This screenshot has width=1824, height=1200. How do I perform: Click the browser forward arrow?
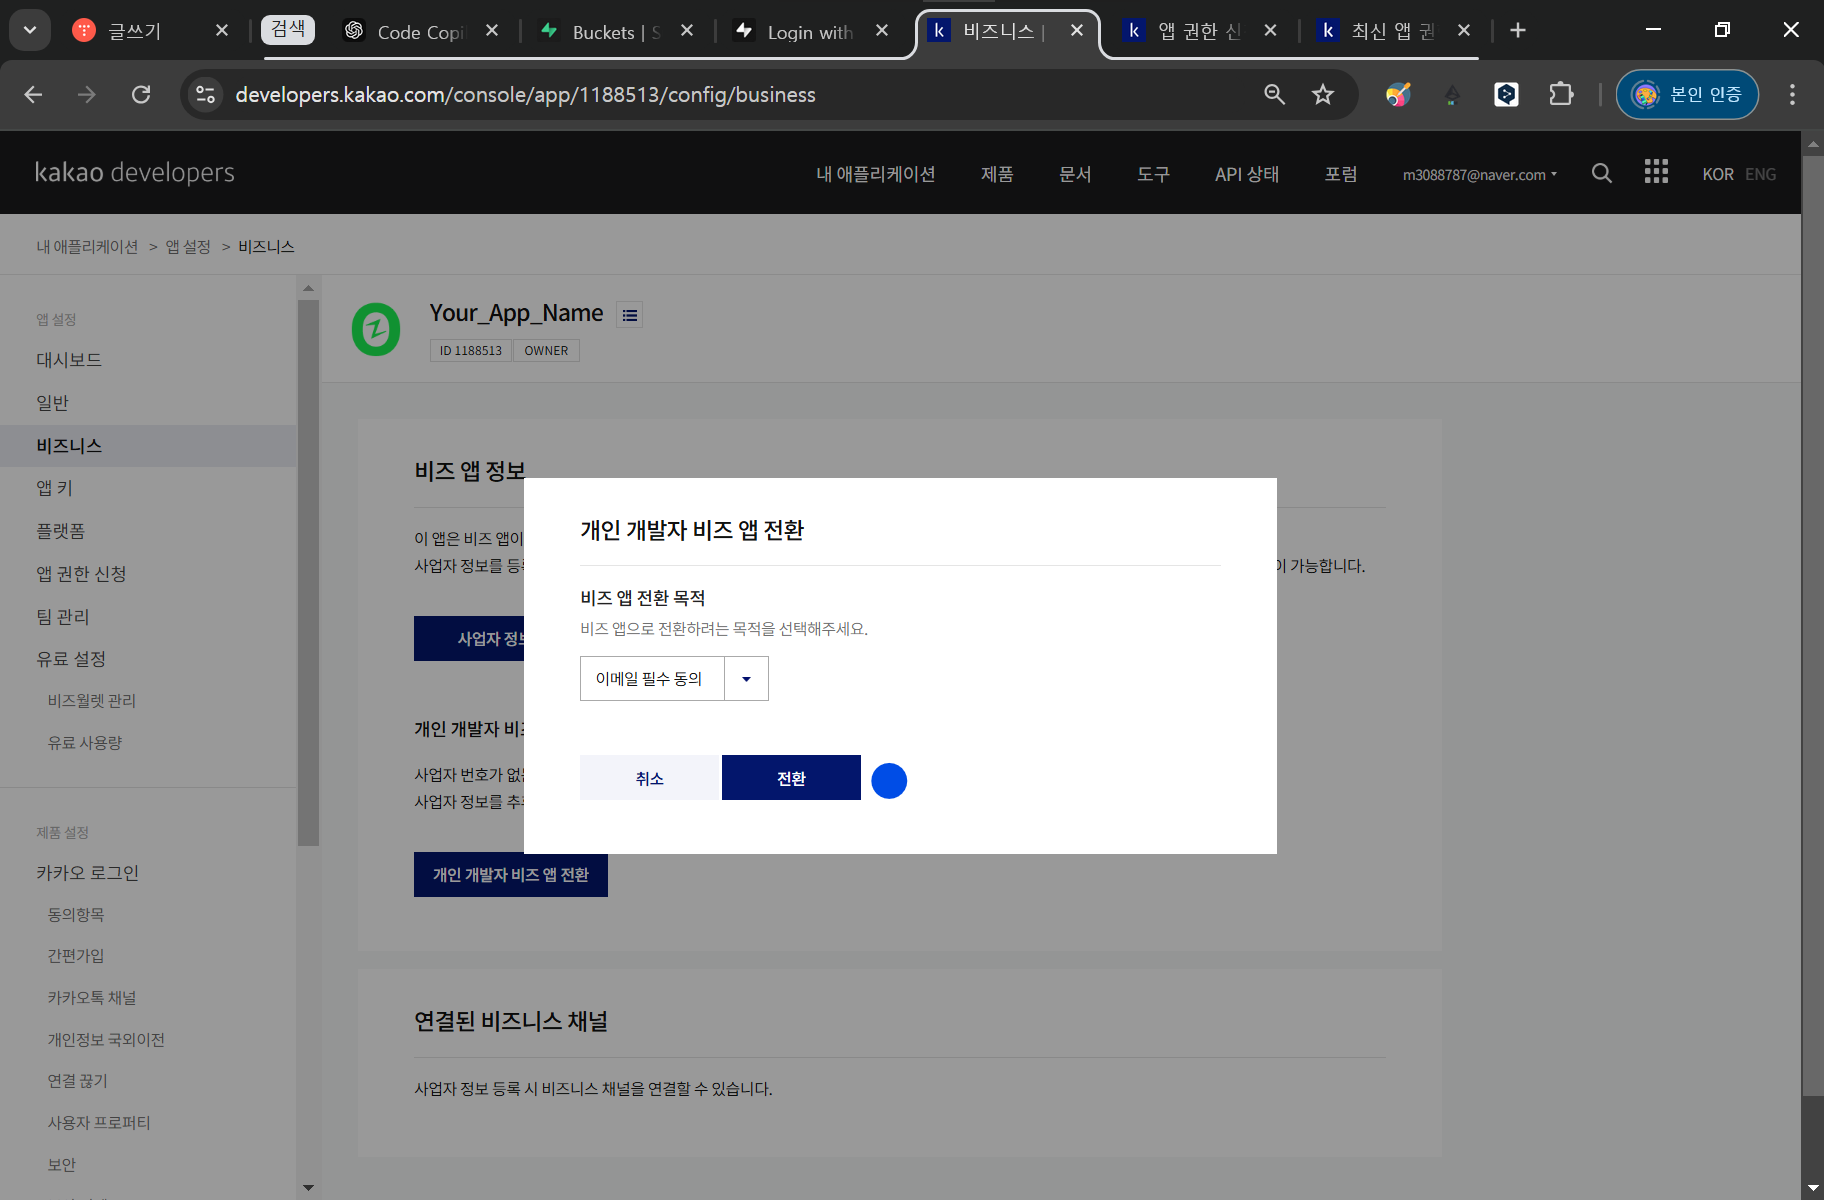(87, 94)
